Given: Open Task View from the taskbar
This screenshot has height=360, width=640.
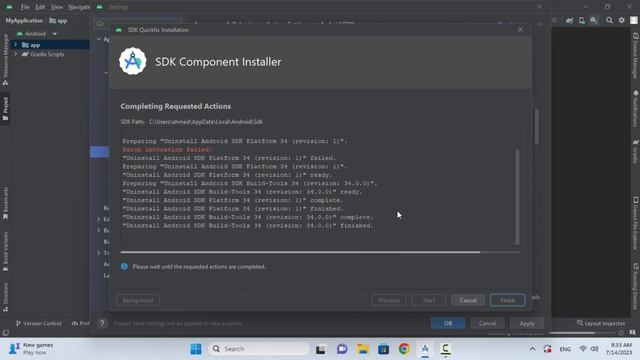Looking at the screenshot, I should 320,349.
